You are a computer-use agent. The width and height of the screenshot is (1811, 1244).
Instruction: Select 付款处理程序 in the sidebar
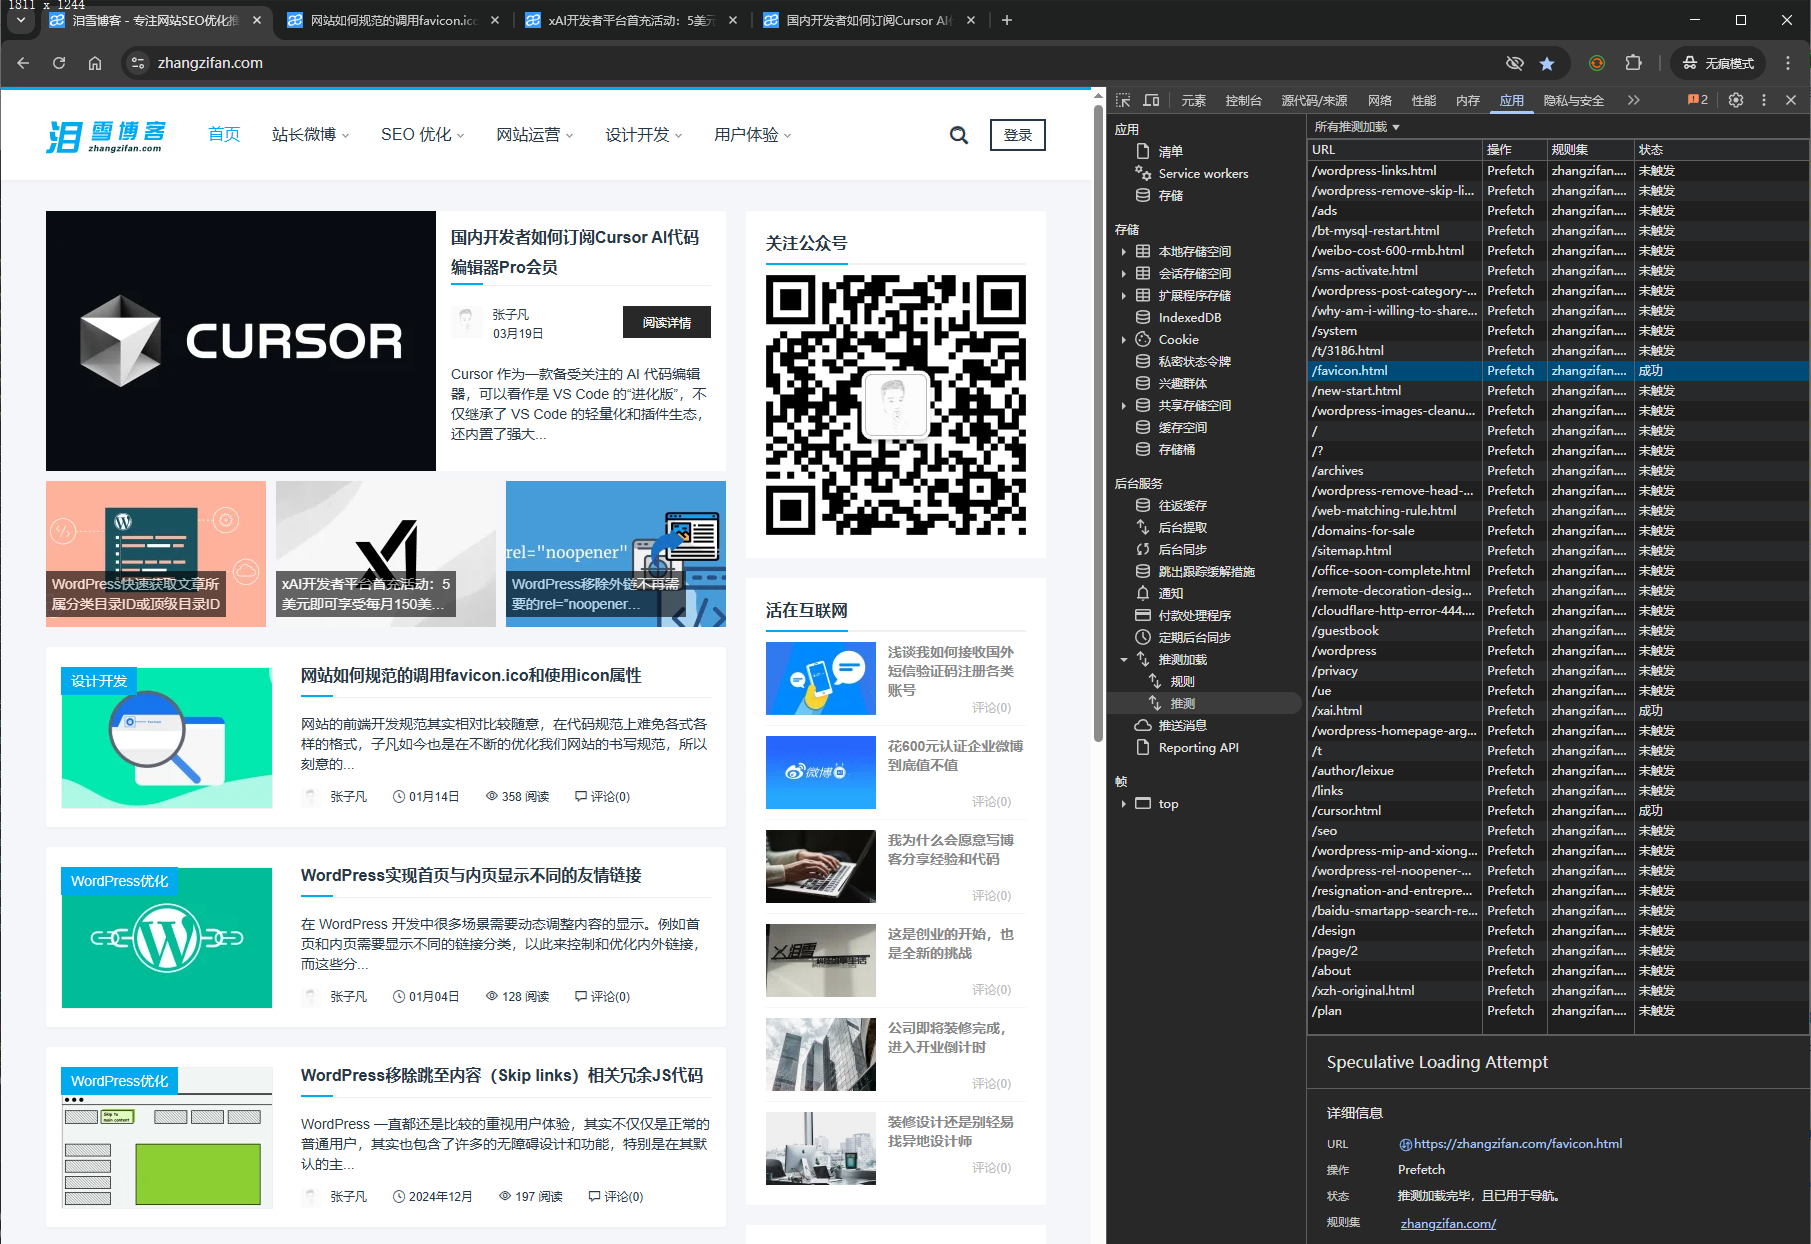click(x=1194, y=615)
